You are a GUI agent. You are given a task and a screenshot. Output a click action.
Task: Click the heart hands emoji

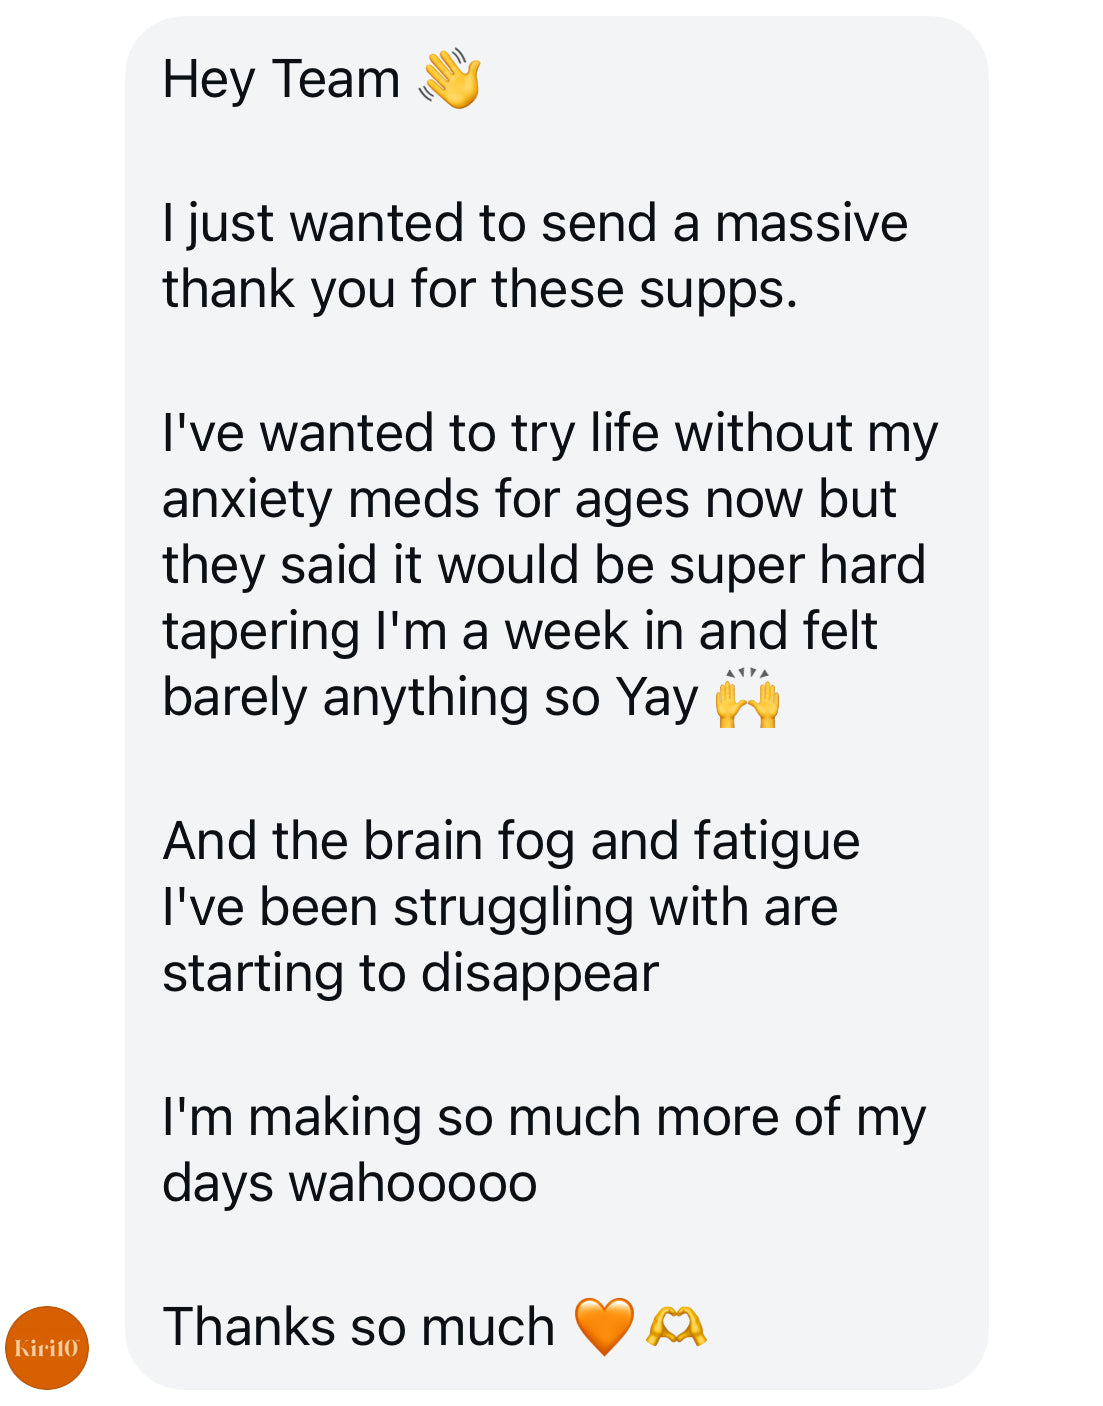[x=677, y=1327]
